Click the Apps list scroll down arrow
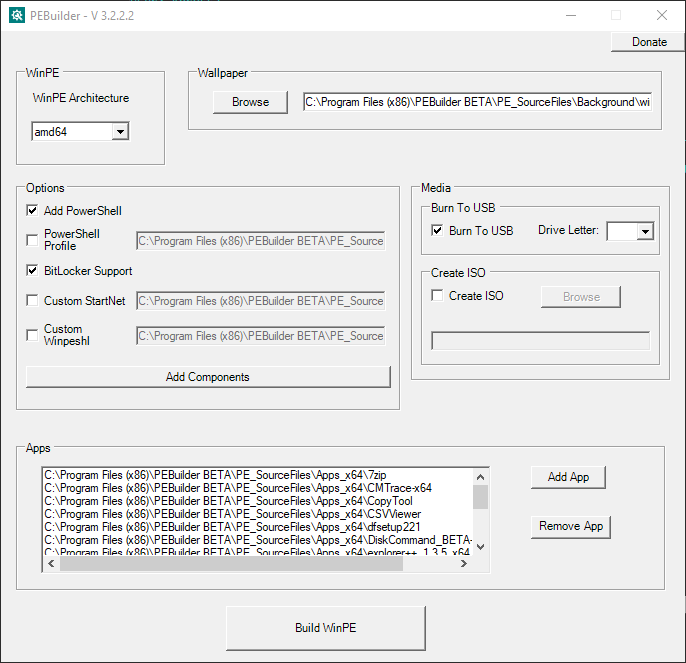This screenshot has height=663, width=686. (480, 547)
